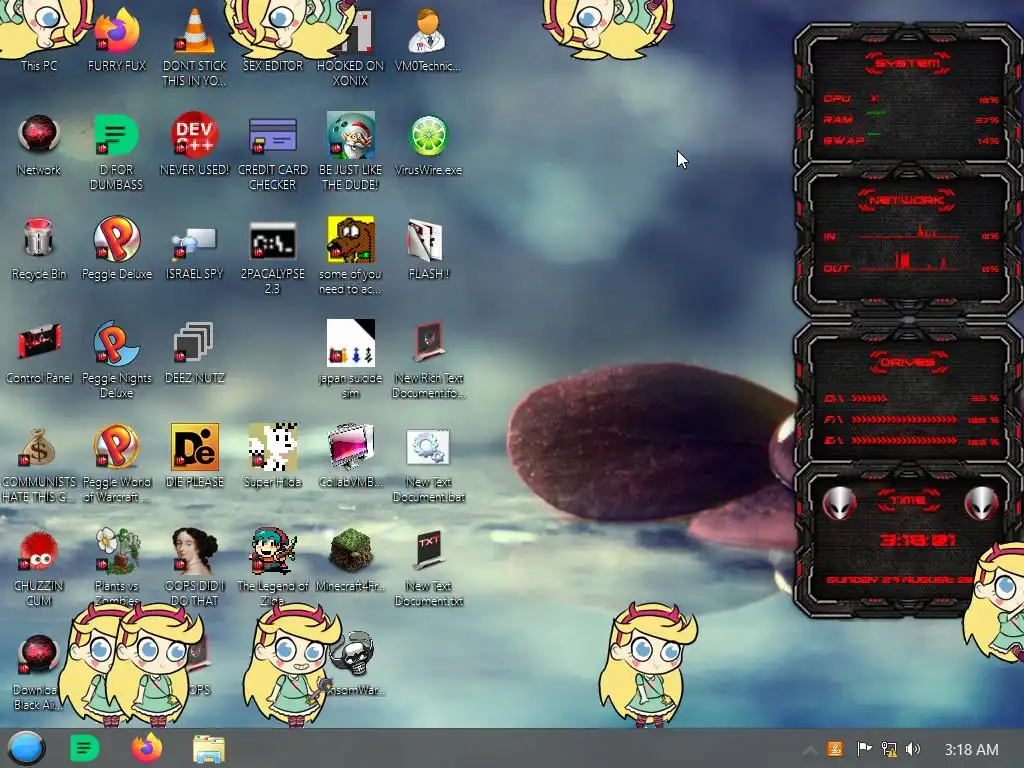Open the DIE PLEASE shortcut

pos(195,447)
